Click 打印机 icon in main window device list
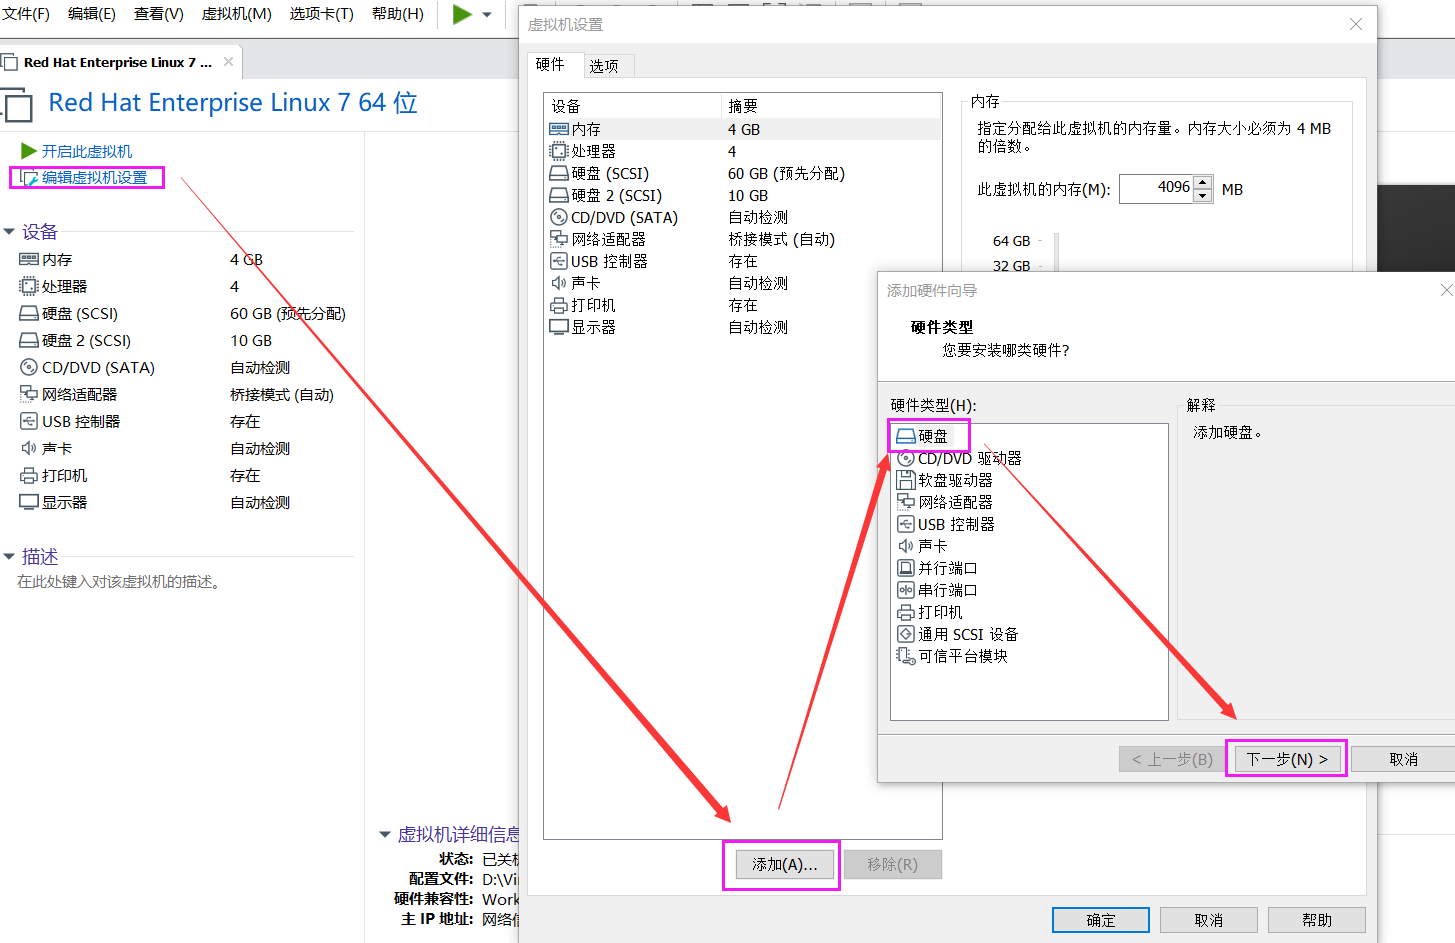This screenshot has height=943, width=1455. [29, 475]
